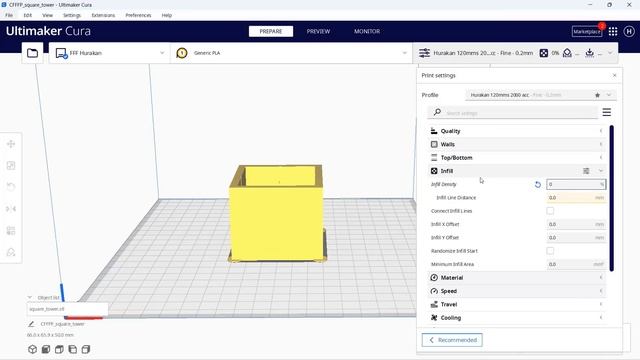Open the Generic PLA material dropdown
This screenshot has width=640, height=360.
point(291,53)
